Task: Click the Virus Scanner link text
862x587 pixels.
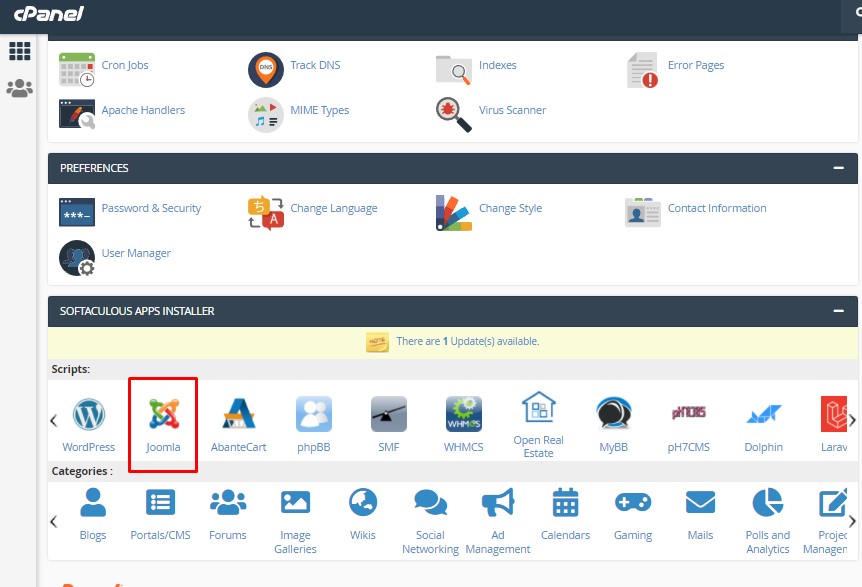Action: coord(512,110)
